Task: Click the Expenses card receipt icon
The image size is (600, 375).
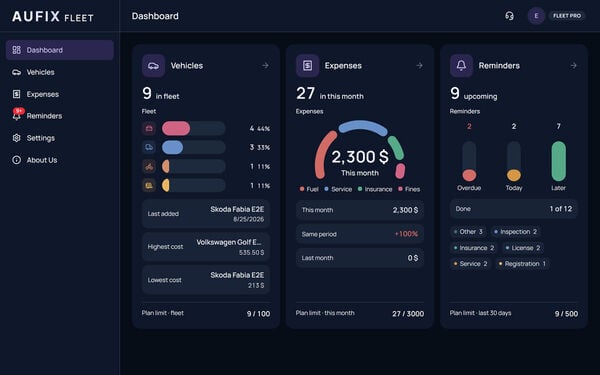Action: [x=307, y=66]
